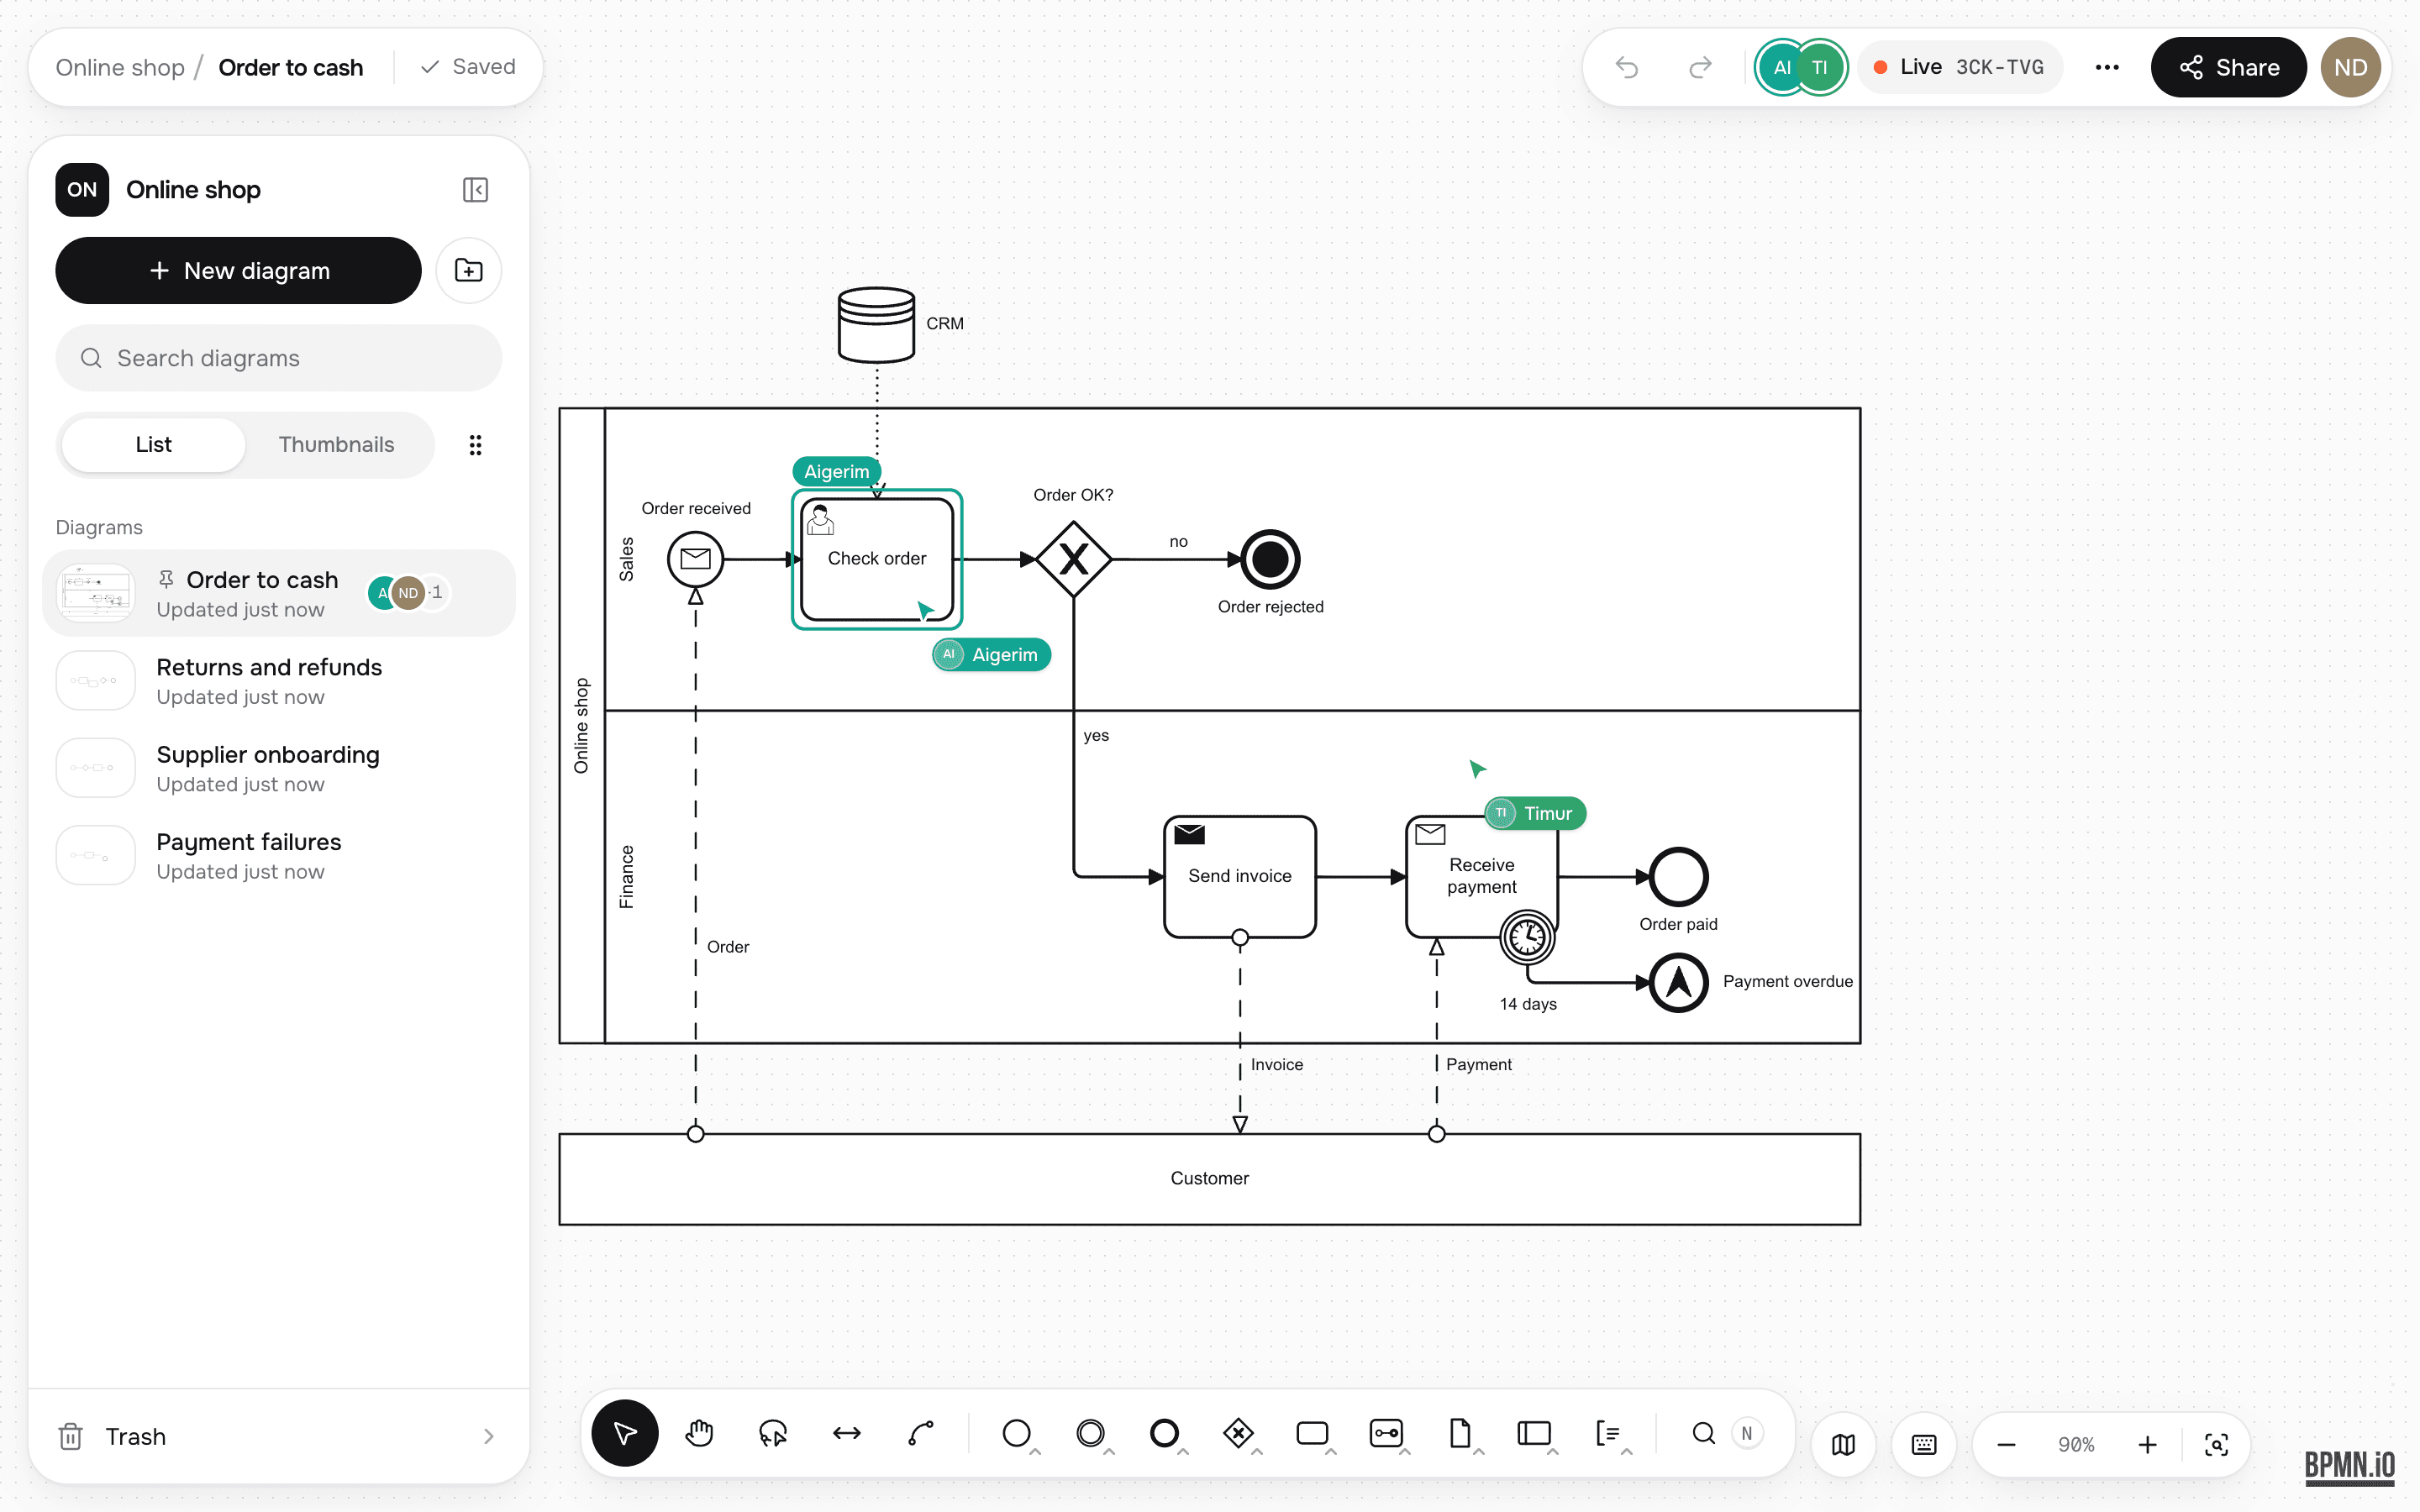2420x1512 pixels.
Task: Activate the lasso selection tool
Action: tap(773, 1433)
